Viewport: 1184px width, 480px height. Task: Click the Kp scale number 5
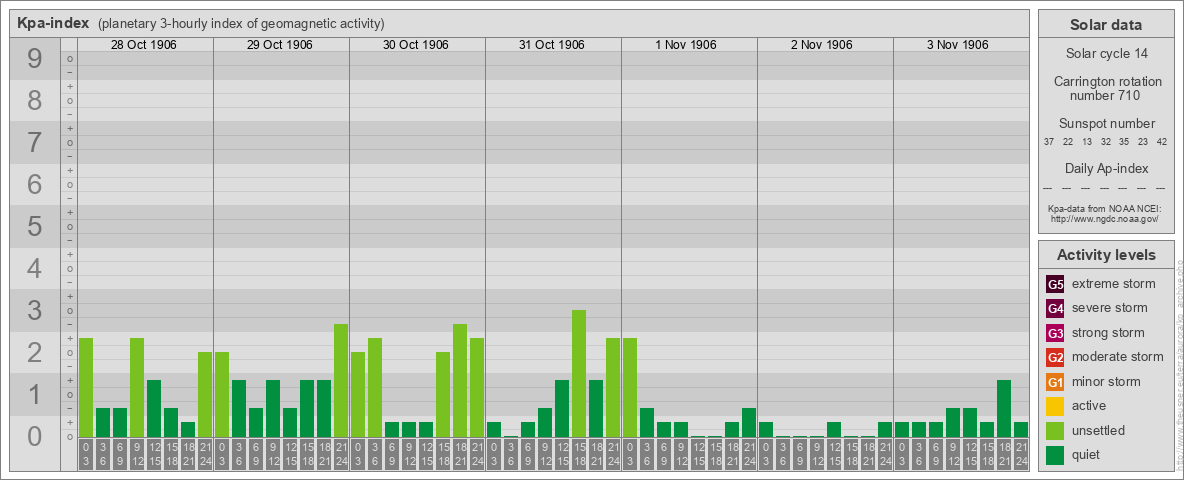click(x=35, y=226)
